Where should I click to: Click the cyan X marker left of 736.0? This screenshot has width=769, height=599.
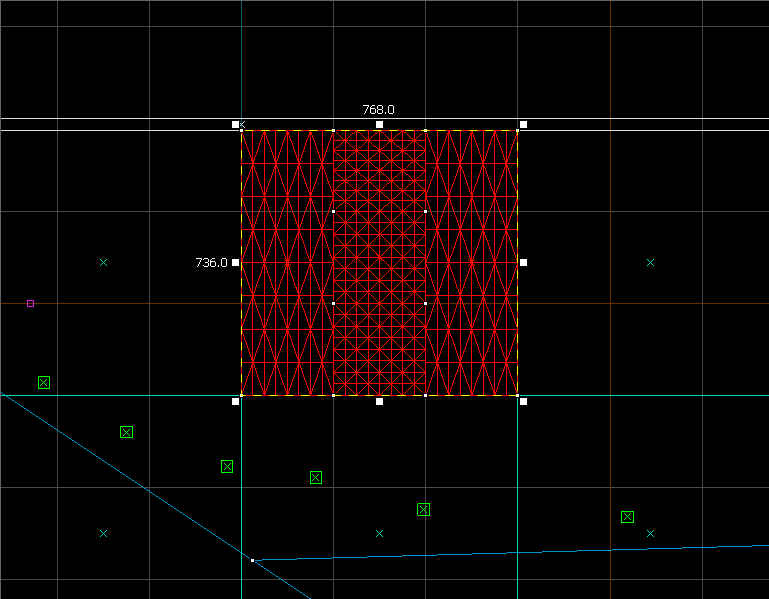(103, 262)
